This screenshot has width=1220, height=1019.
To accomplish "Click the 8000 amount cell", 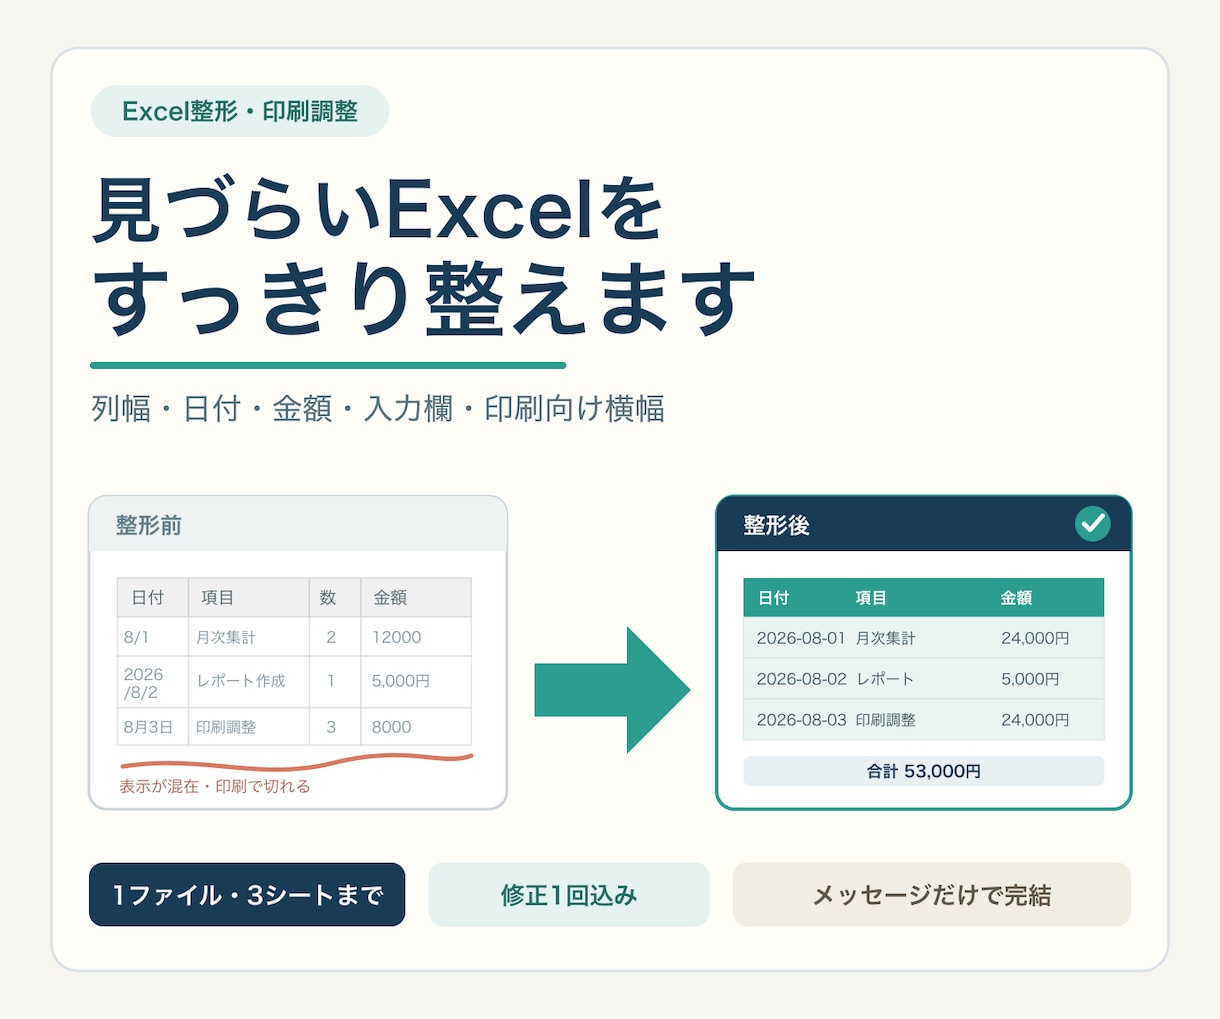I will [416, 727].
